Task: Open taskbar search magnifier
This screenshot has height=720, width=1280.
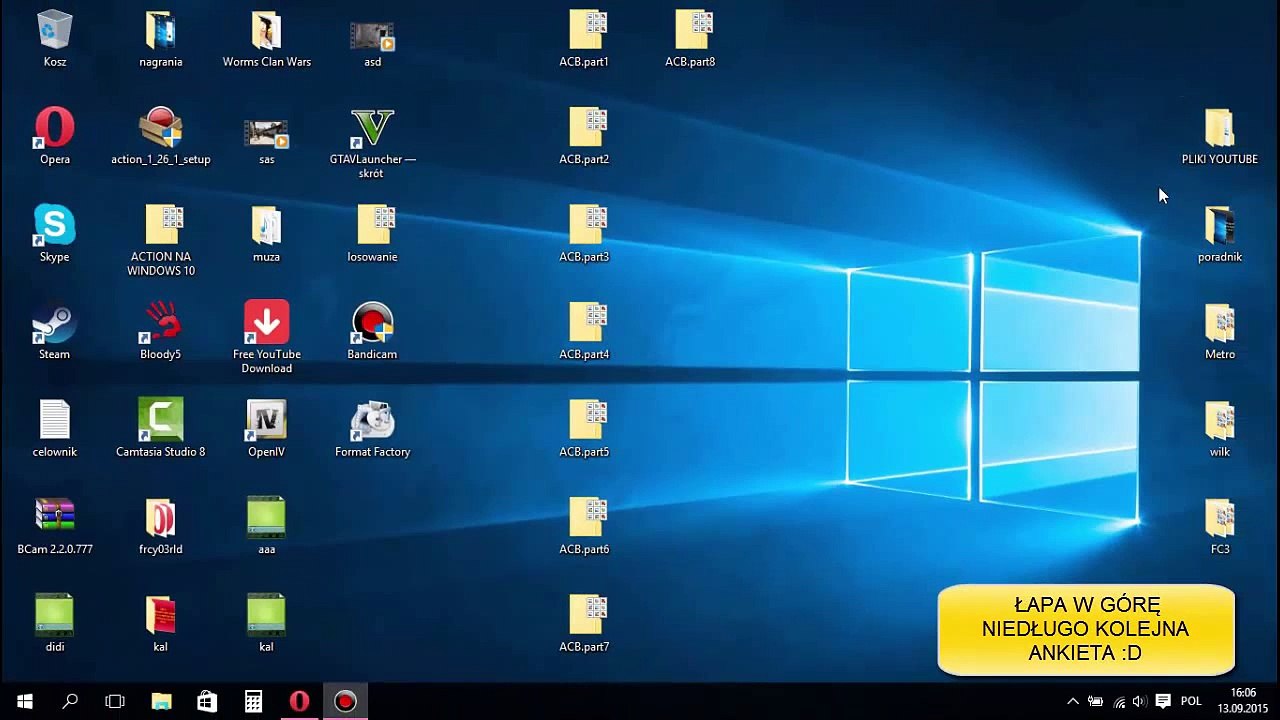Action: (70, 702)
